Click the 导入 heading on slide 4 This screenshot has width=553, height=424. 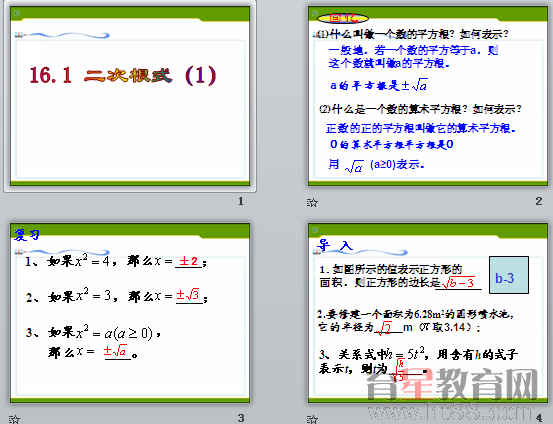[x=335, y=245]
